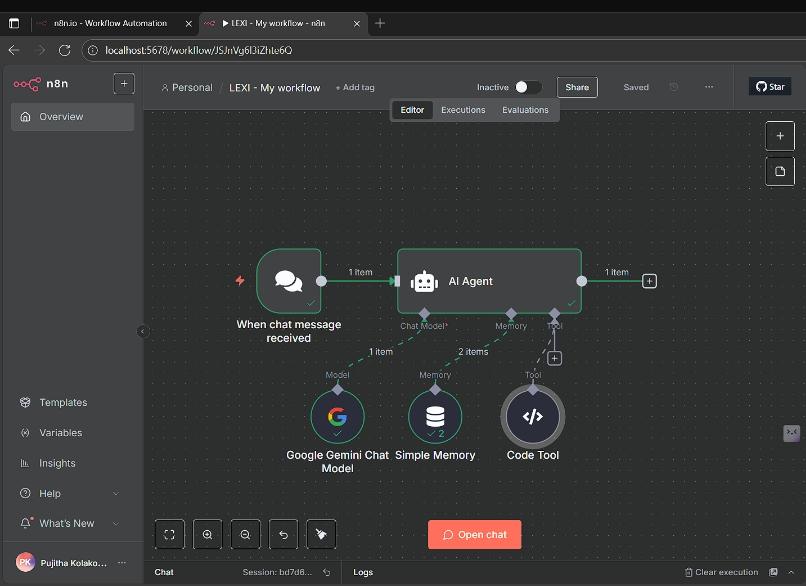
Task: Fit the workflow to view
Action: coord(169,535)
